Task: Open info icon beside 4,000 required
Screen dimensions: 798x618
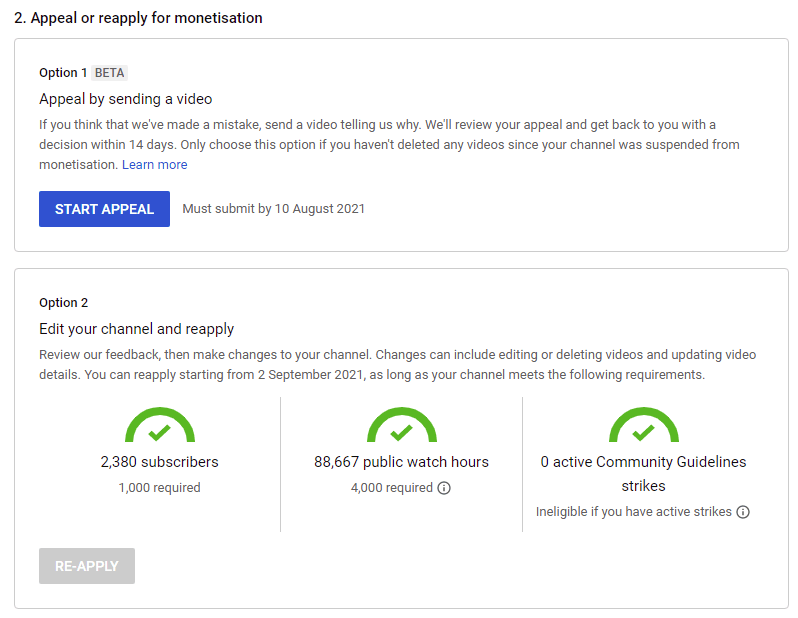Action: tap(444, 488)
